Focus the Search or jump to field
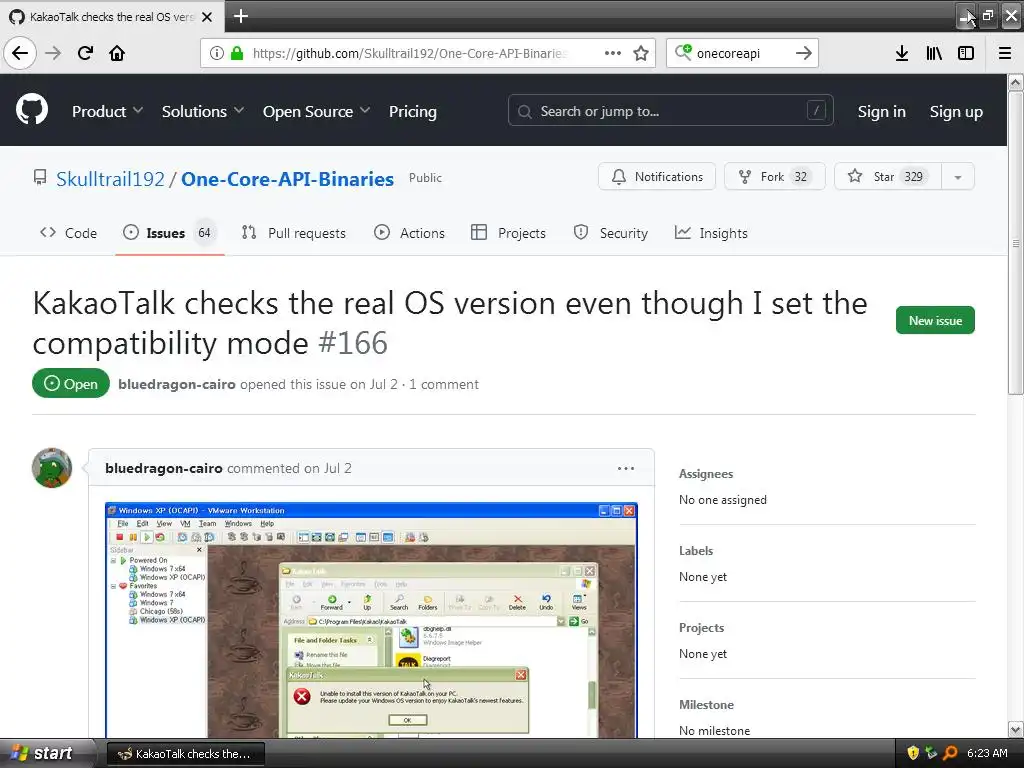This screenshot has width=1024, height=768. [671, 111]
